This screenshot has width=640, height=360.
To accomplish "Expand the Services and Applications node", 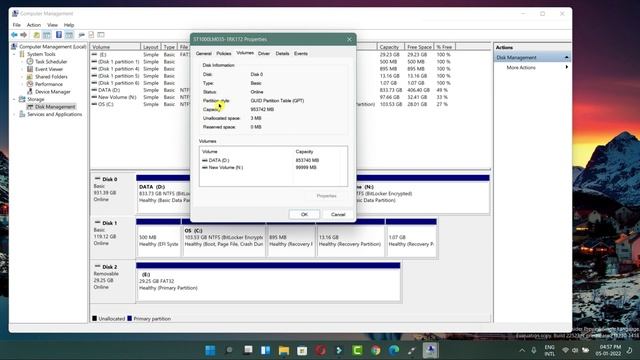I will tap(15, 114).
